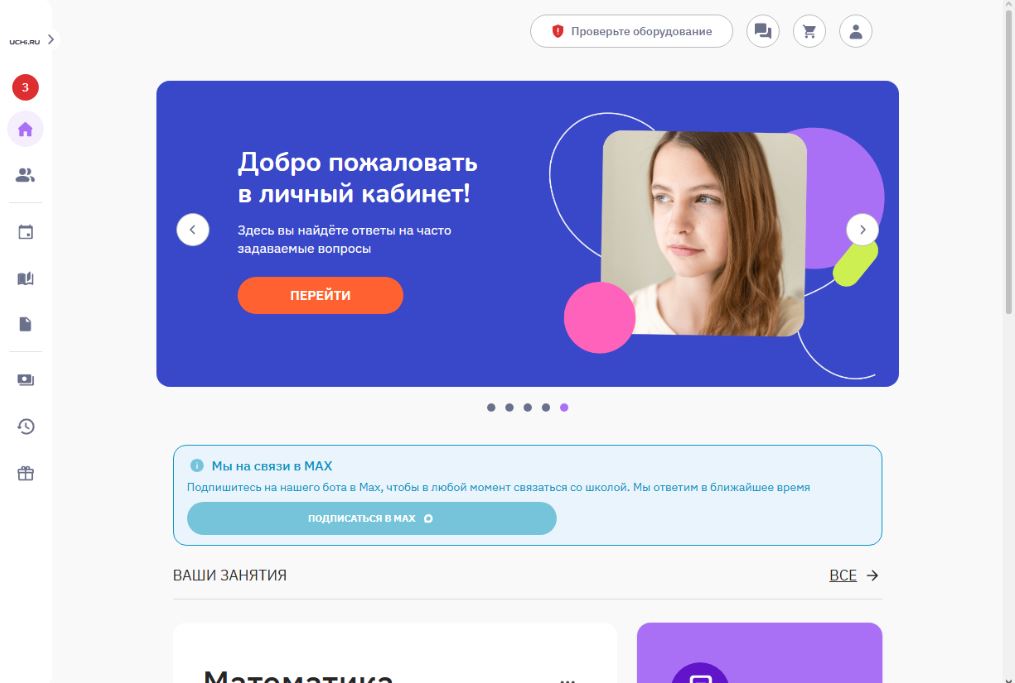Image resolution: width=1015 pixels, height=683 pixels.
Task: Click the open book icon in sidebar
Action: tap(25, 278)
